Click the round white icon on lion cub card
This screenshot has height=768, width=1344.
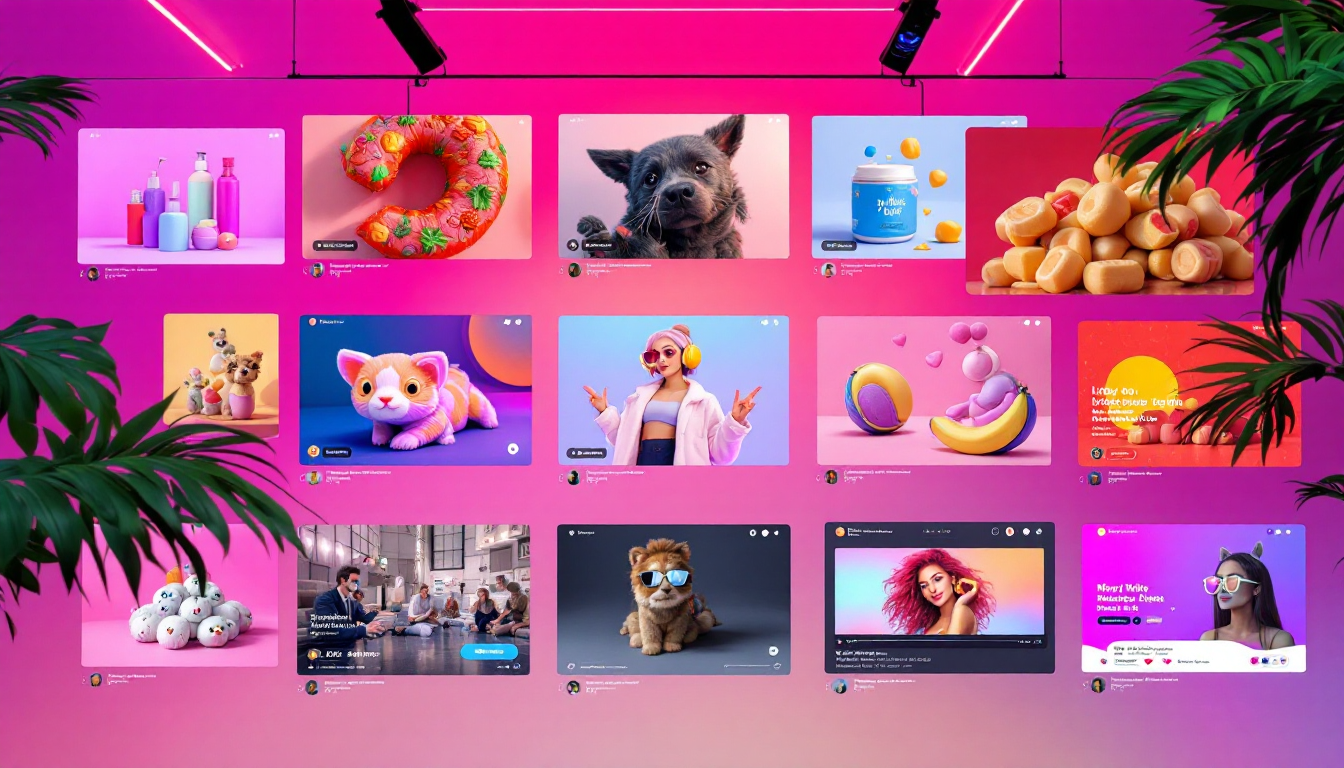pos(773,651)
